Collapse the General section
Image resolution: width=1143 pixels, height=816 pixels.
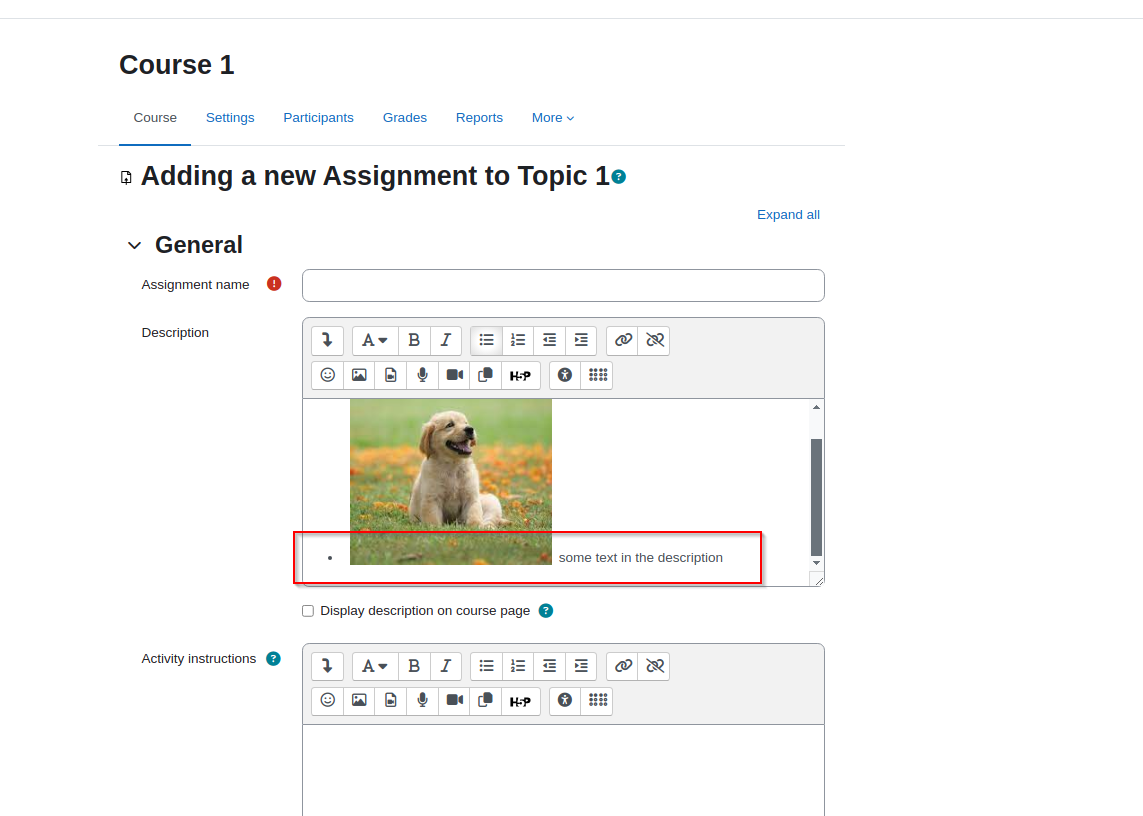click(134, 246)
